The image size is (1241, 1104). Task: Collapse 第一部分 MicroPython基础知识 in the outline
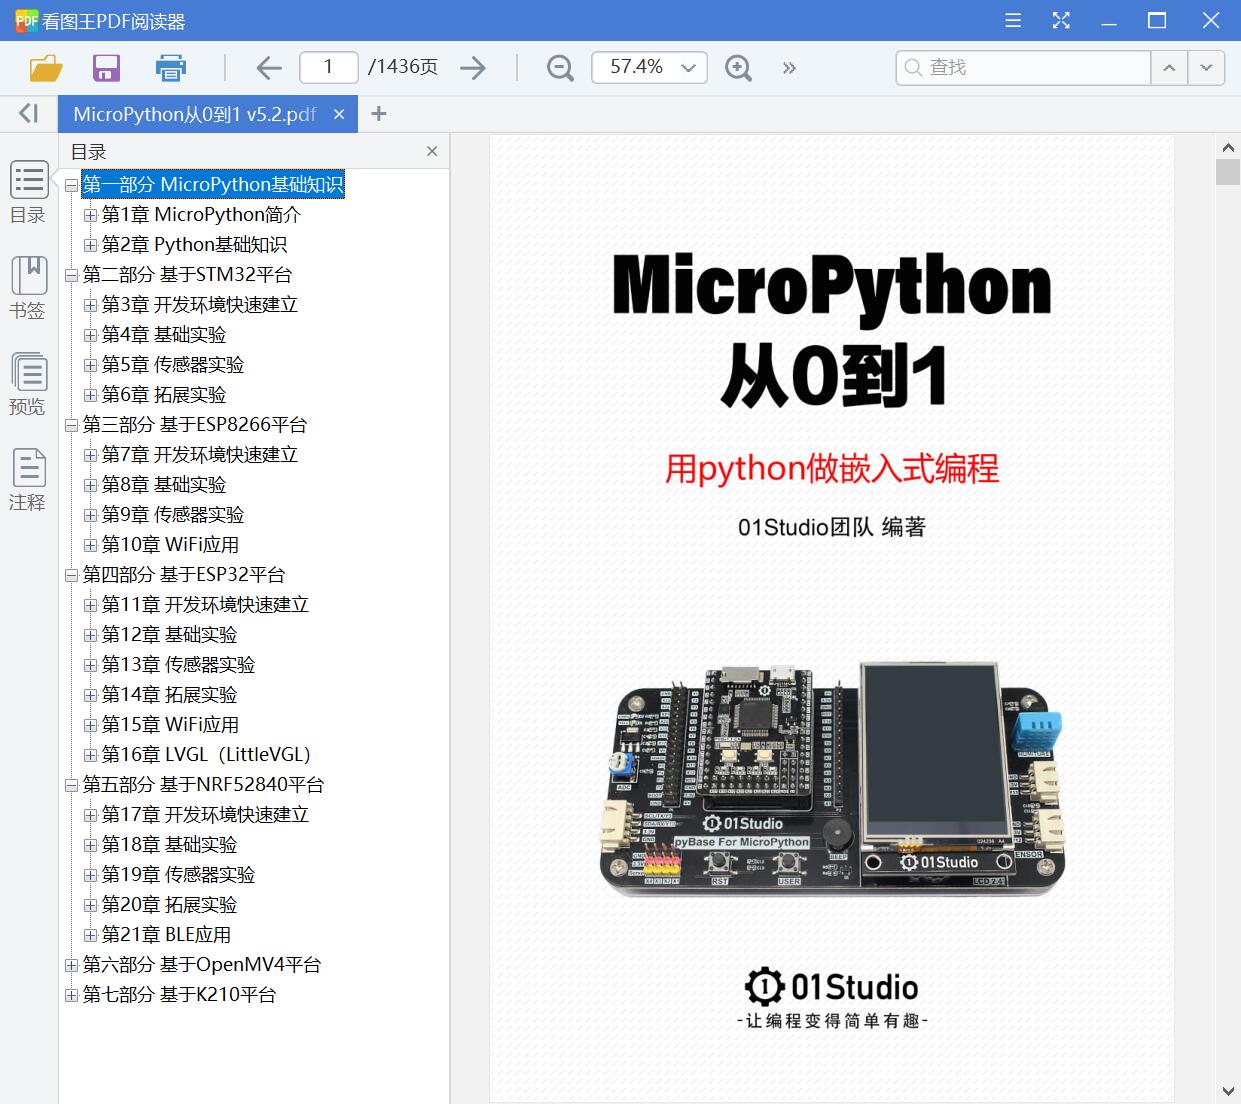pyautogui.click(x=70, y=184)
